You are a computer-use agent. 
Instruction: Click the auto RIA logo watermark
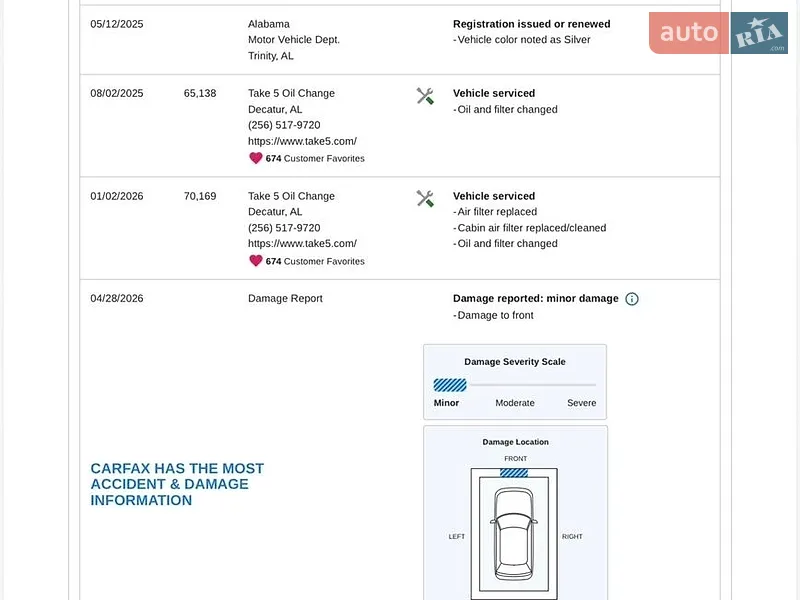pos(718,33)
